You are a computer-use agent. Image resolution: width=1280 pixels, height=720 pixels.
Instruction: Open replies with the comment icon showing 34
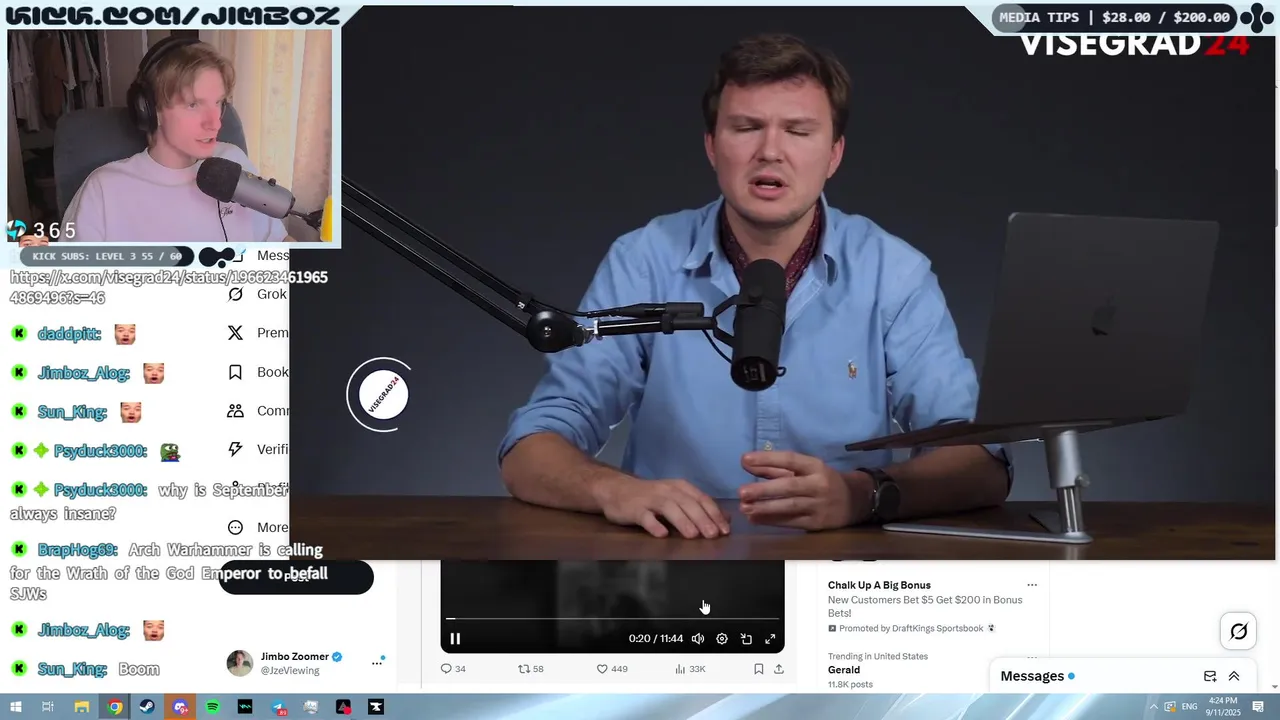453,669
